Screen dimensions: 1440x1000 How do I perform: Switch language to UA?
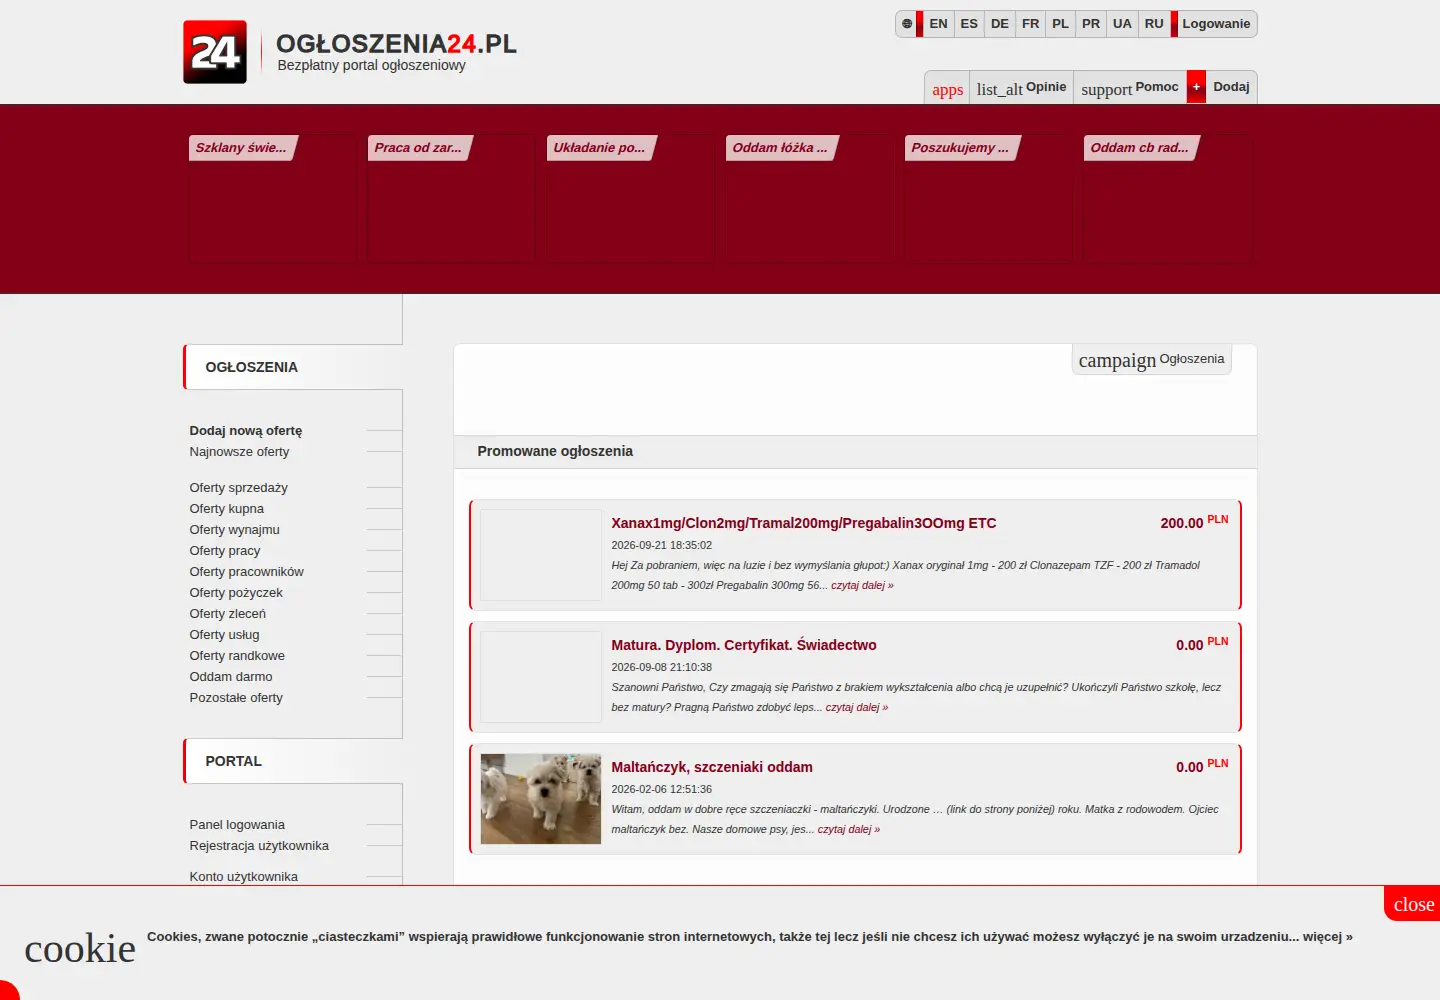coord(1122,24)
